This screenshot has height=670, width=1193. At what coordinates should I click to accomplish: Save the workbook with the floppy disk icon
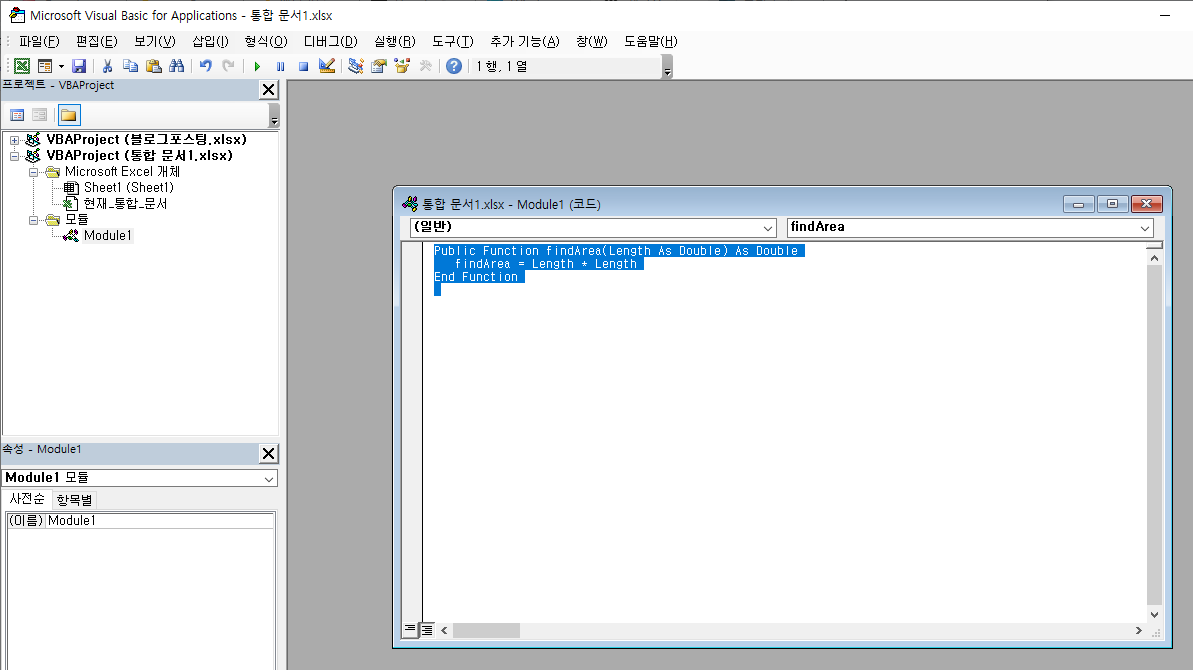click(78, 66)
